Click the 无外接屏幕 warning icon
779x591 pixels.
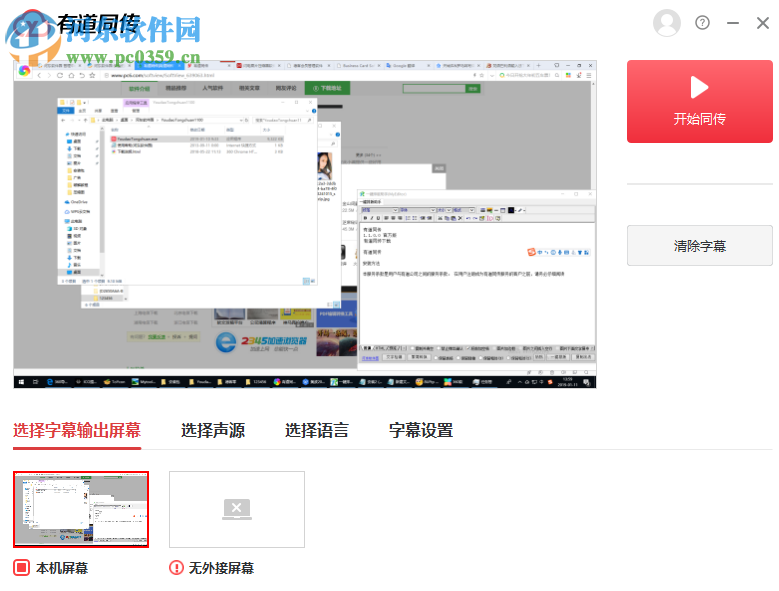click(176, 567)
